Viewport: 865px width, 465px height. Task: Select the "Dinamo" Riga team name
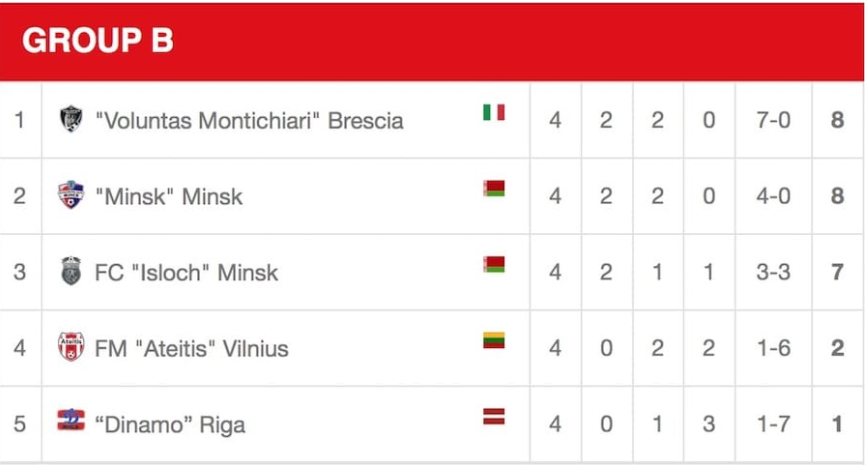[x=170, y=425]
